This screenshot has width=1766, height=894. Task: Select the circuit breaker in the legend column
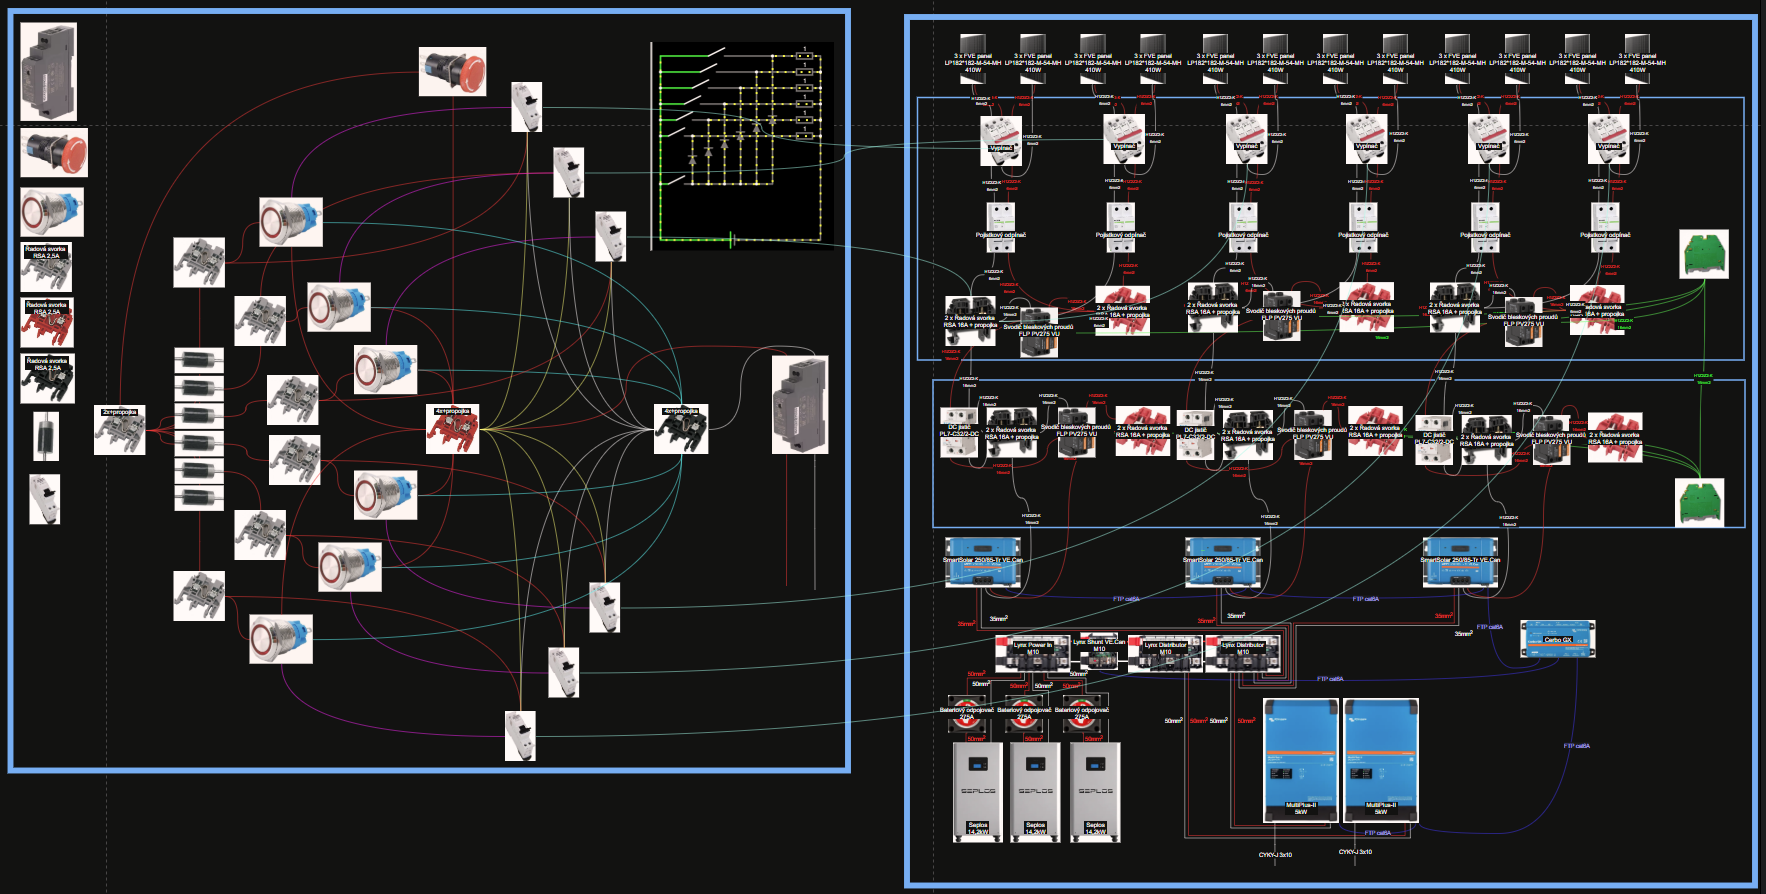click(45, 499)
